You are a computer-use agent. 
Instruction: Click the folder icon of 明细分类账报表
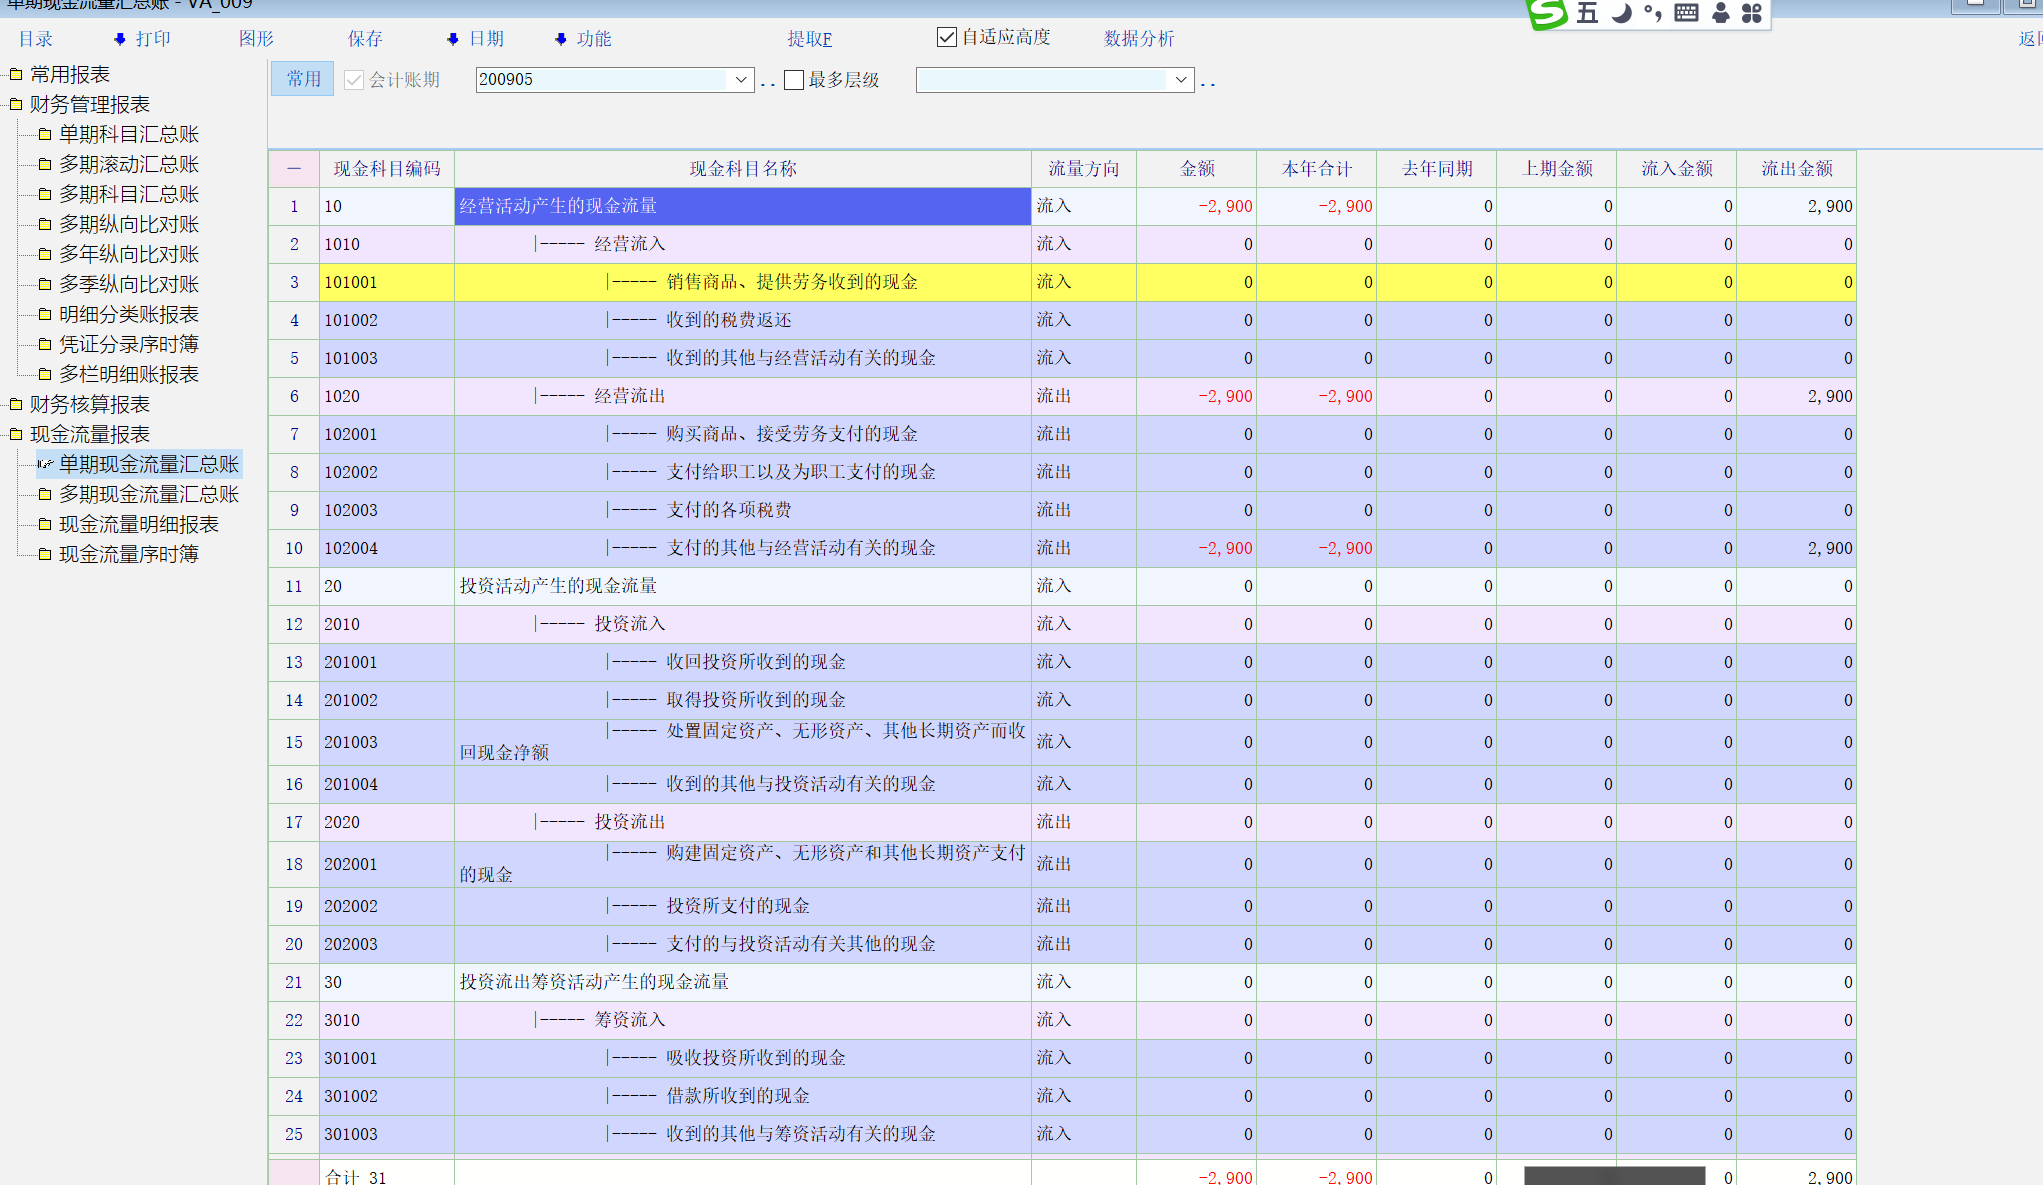(45, 314)
